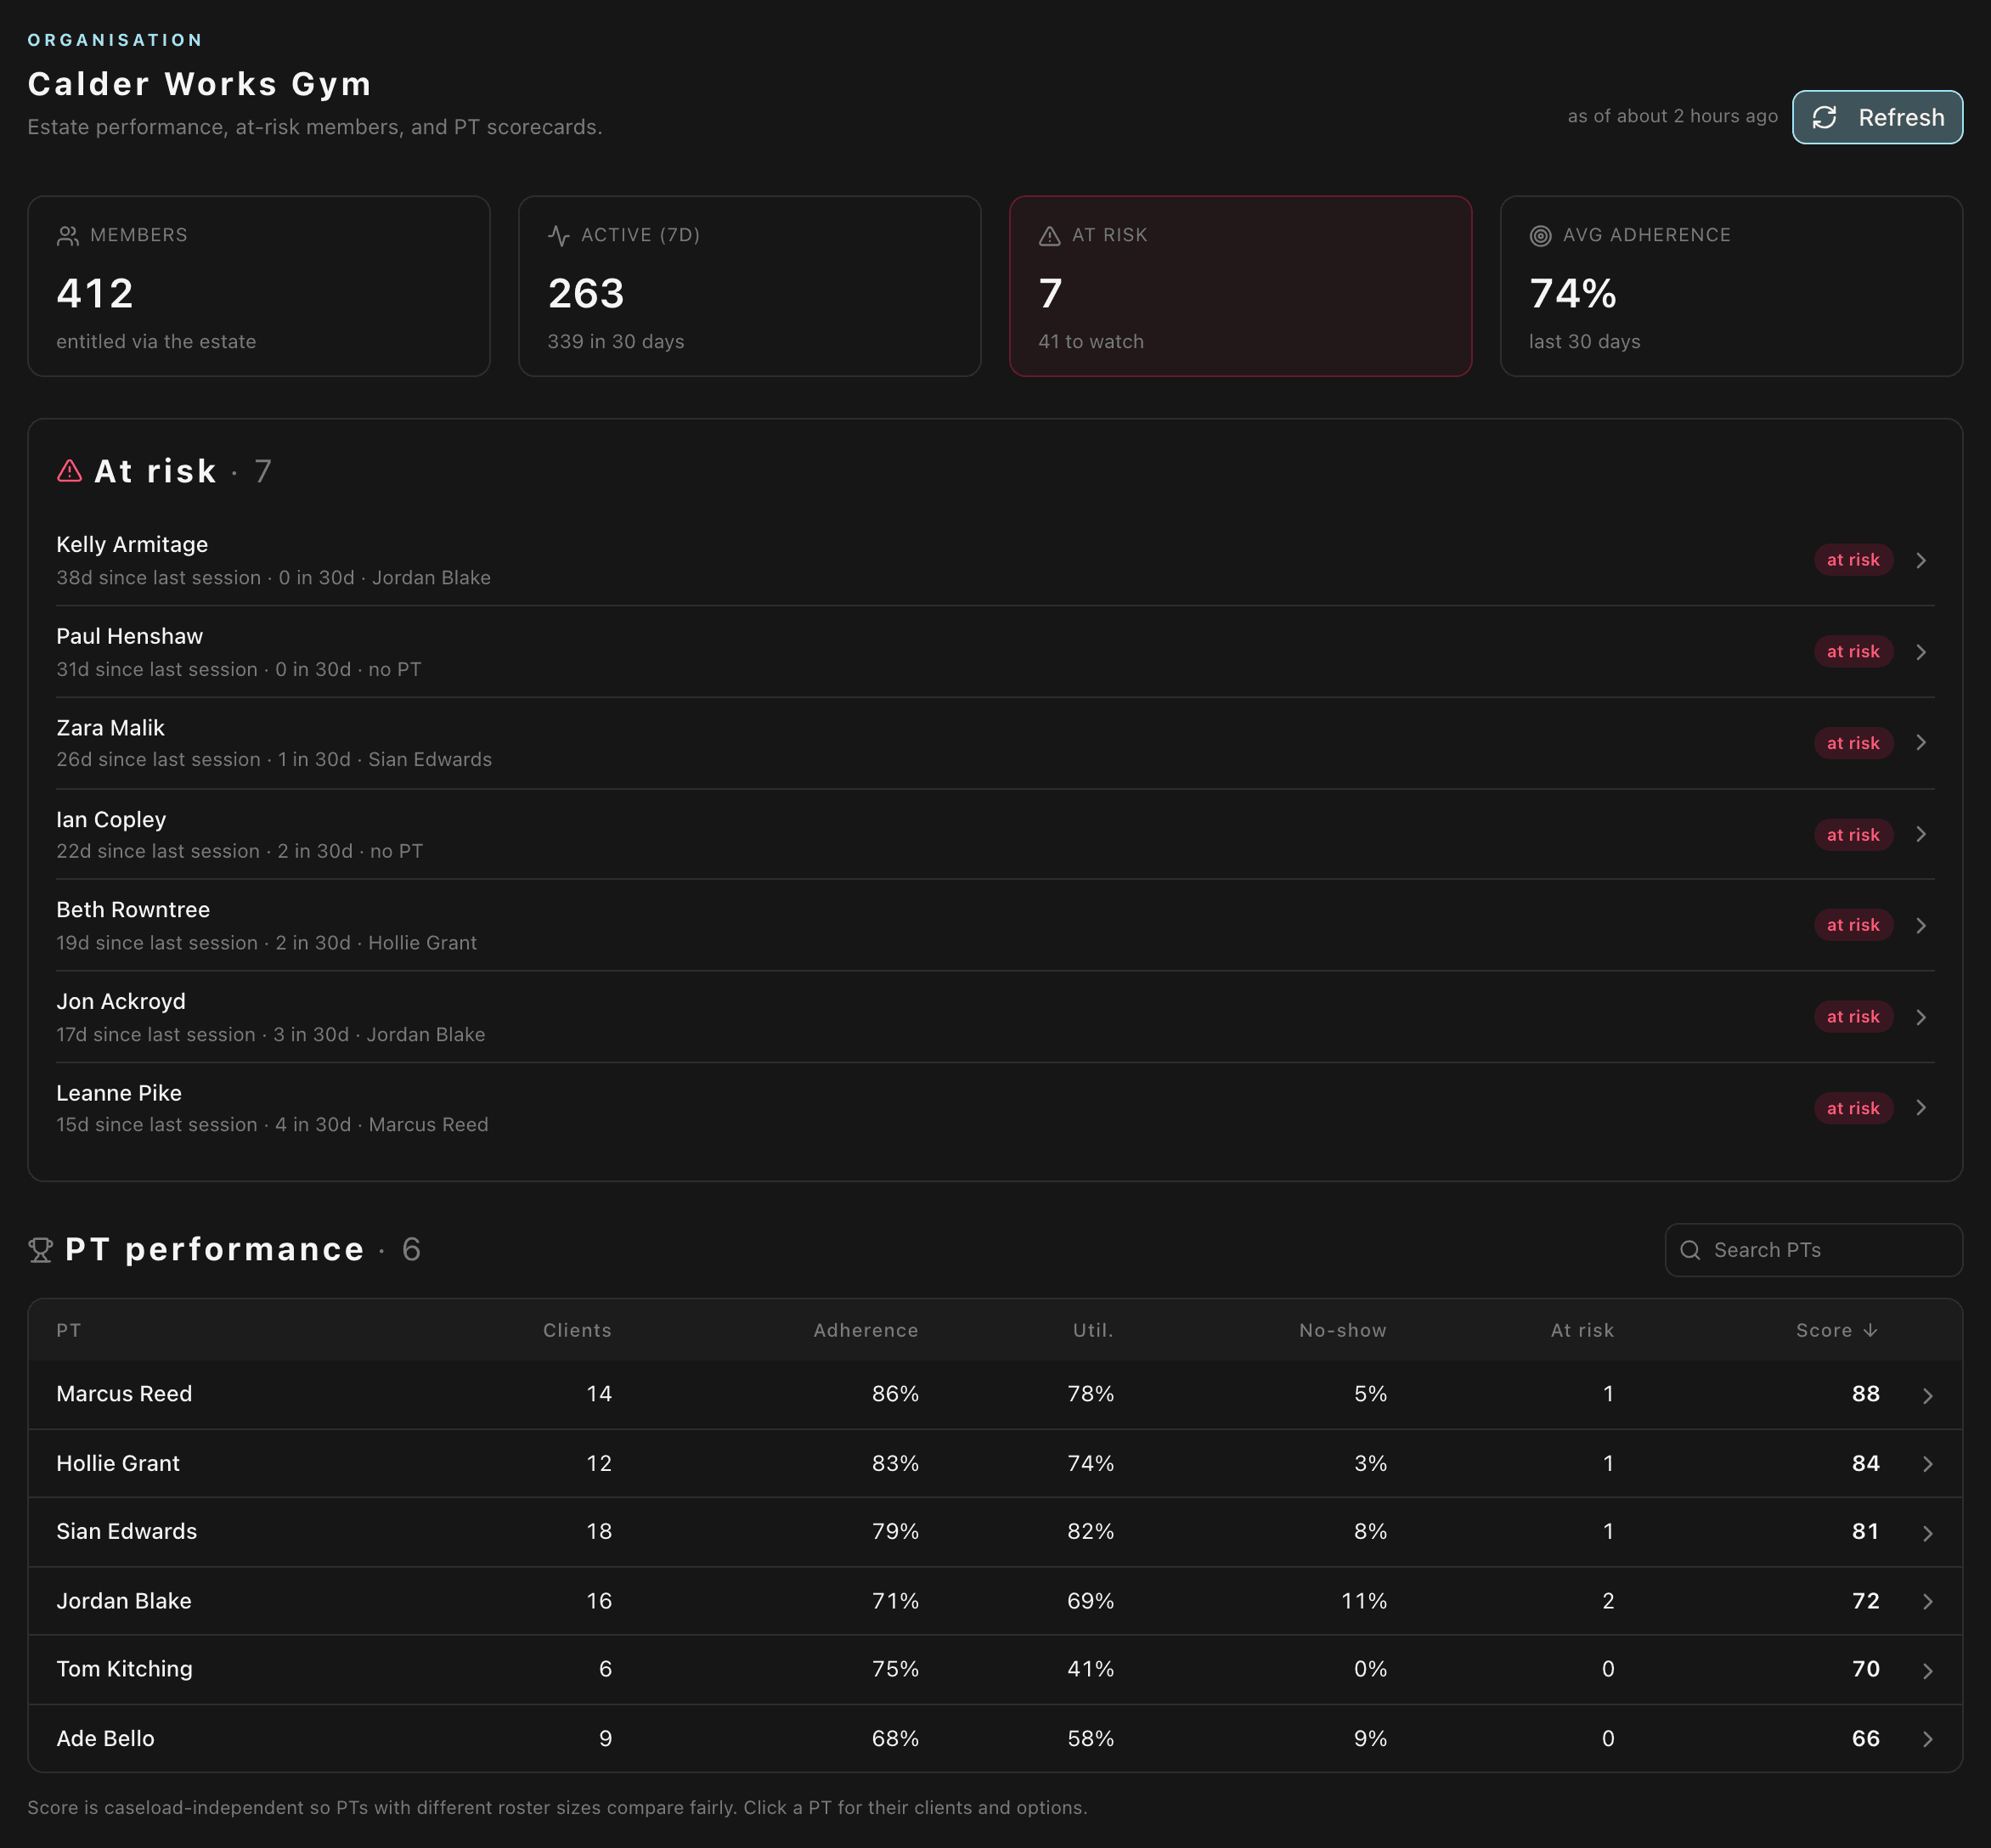Click the Members count 412
The height and width of the screenshot is (1848, 1991).
(x=95, y=293)
